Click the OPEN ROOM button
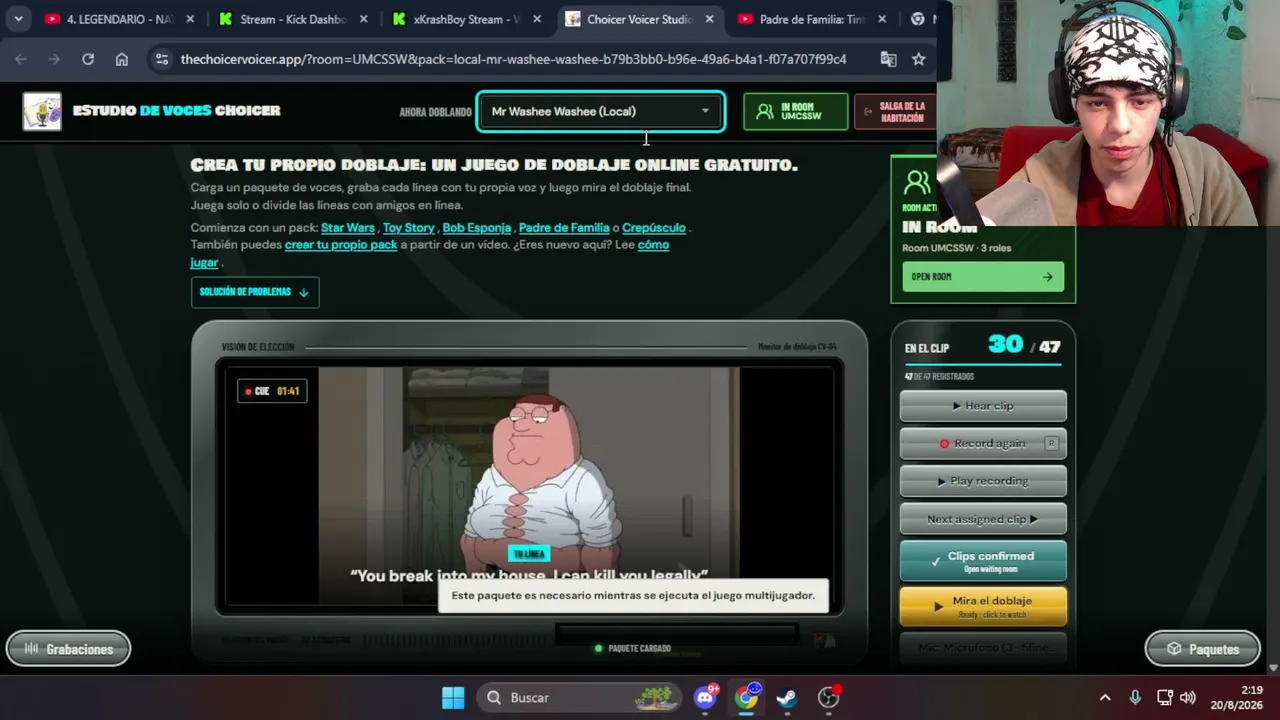The width and height of the screenshot is (1280, 720). click(983, 277)
